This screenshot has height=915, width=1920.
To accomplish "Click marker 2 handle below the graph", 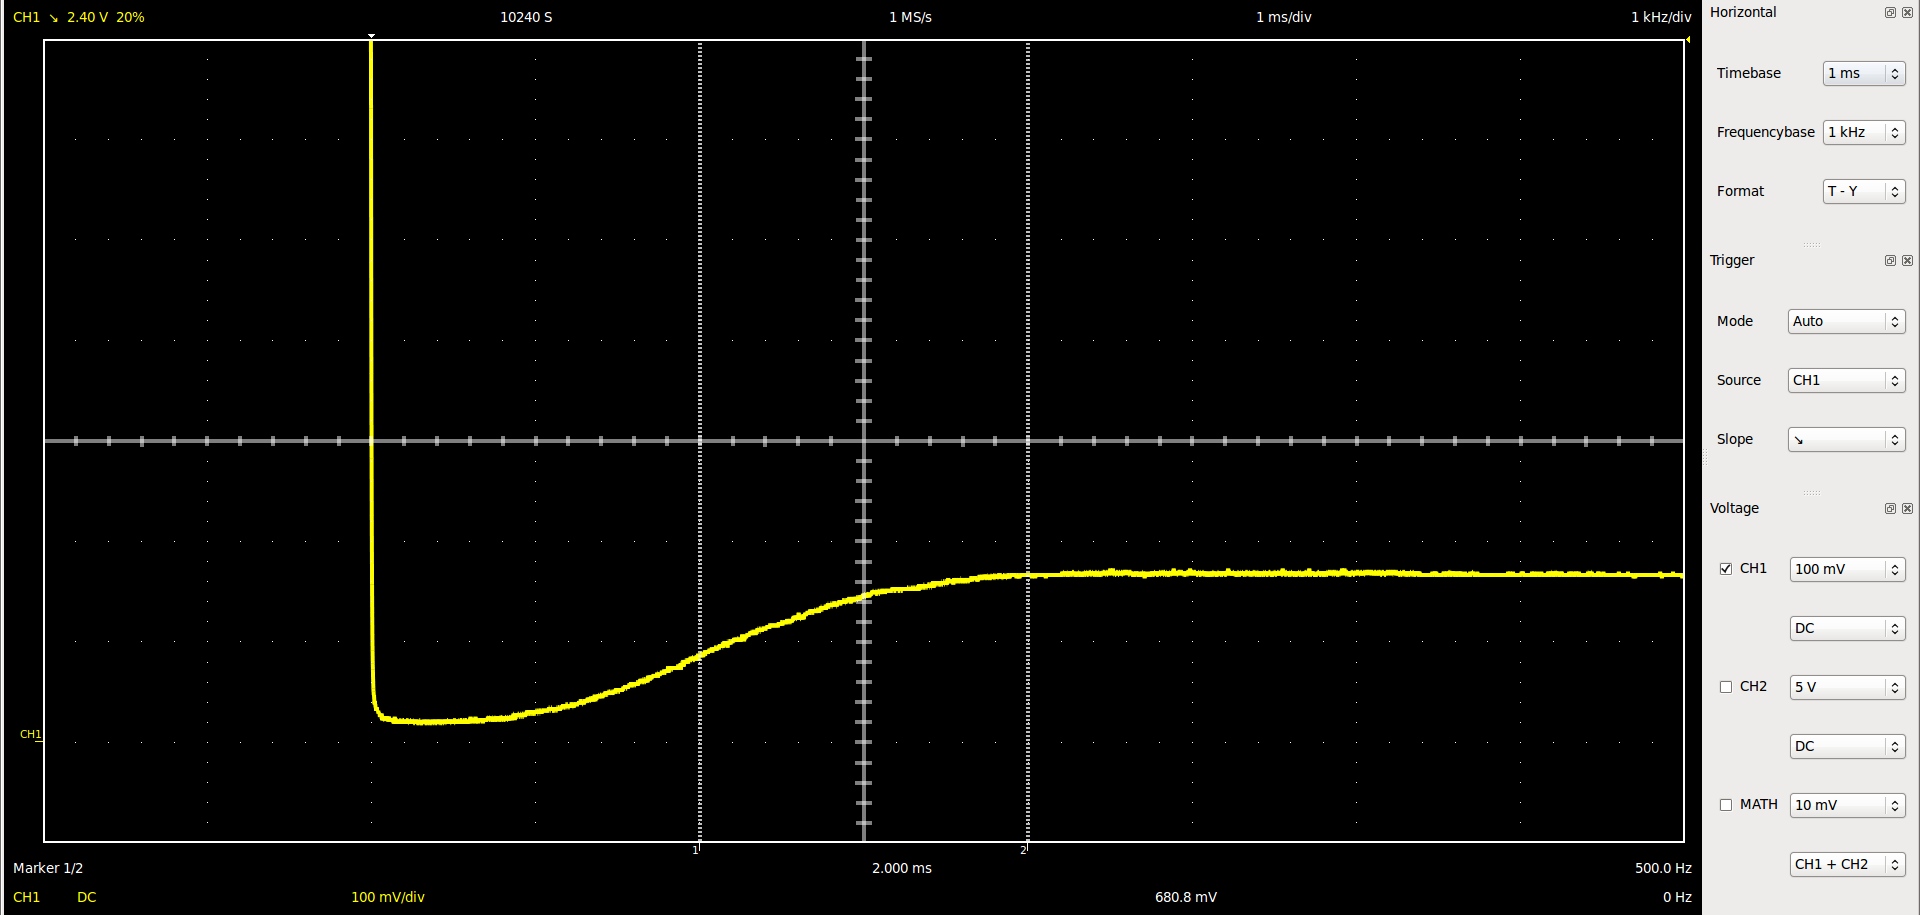I will (1025, 849).
